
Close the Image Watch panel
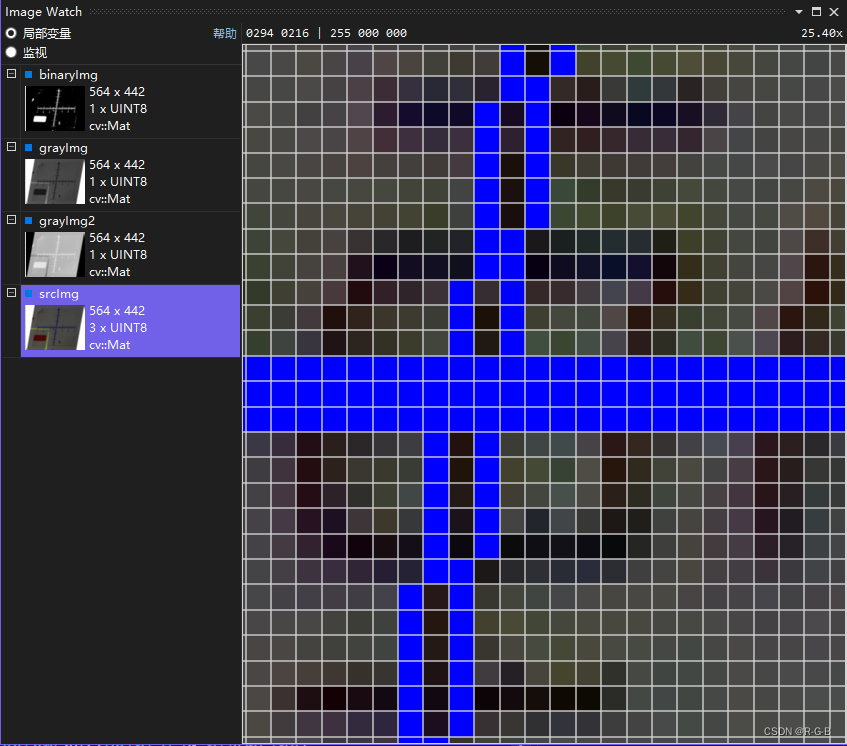pos(834,11)
